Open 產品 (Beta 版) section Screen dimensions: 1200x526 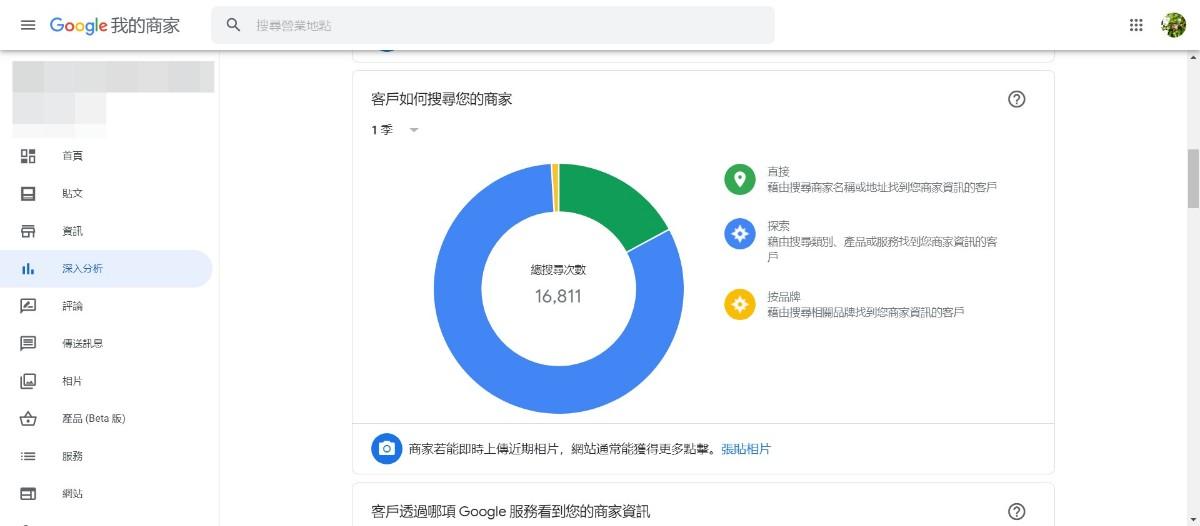point(93,418)
